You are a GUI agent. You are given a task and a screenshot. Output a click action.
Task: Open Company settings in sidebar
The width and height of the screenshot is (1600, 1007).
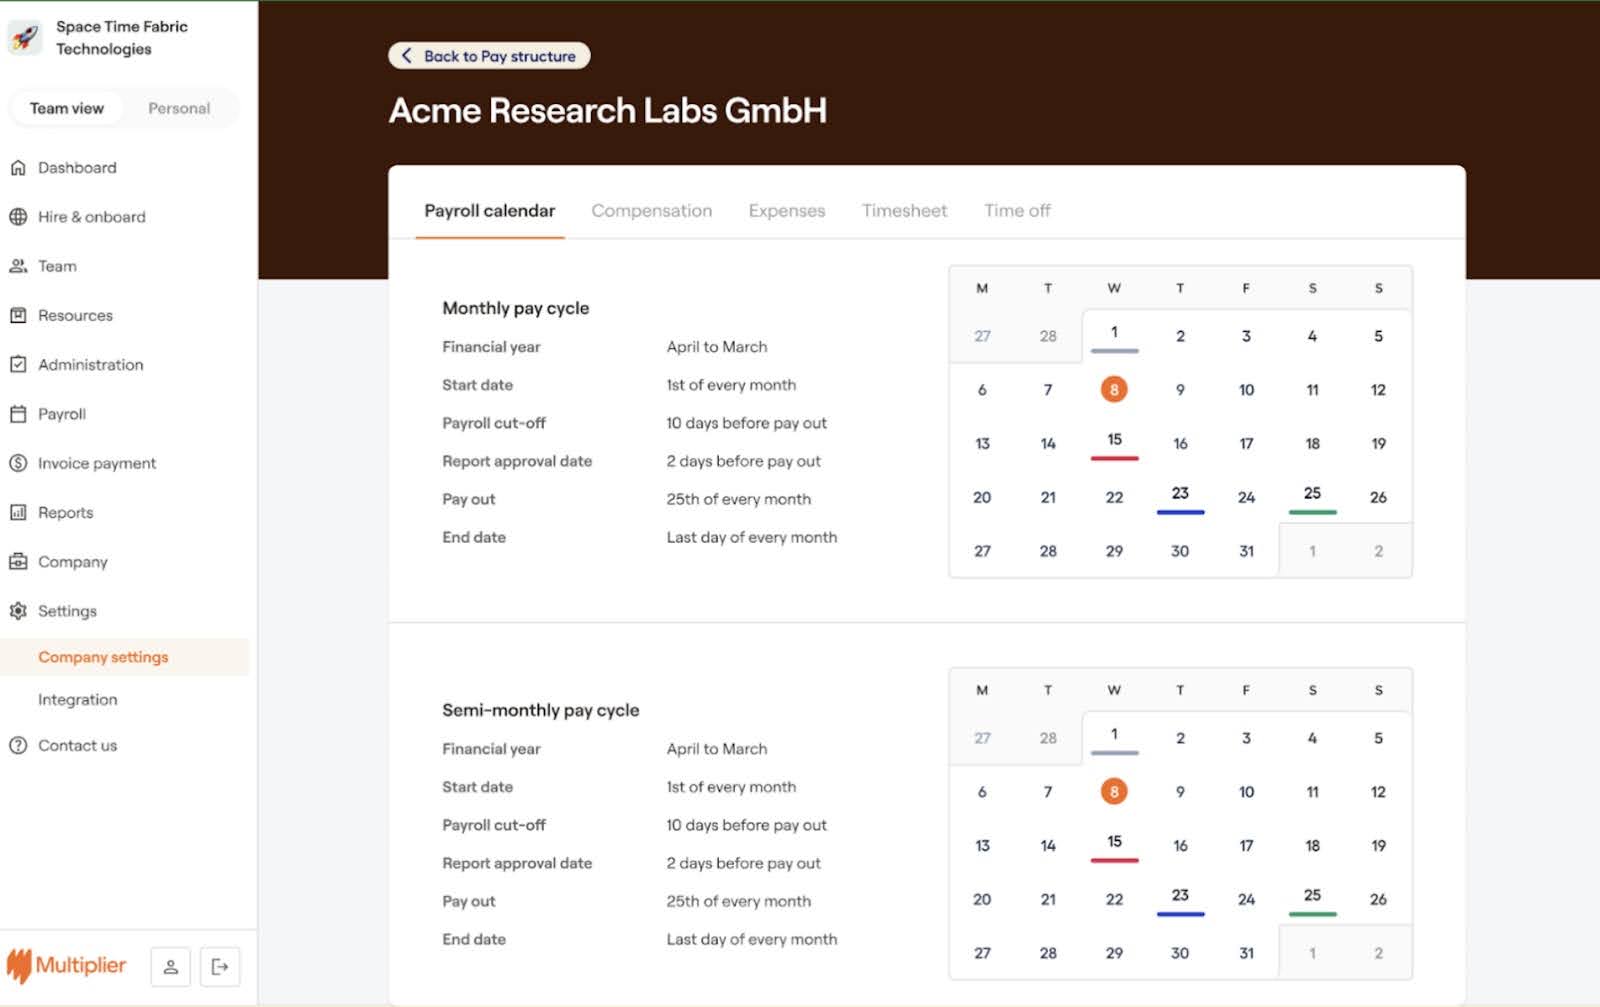point(103,657)
